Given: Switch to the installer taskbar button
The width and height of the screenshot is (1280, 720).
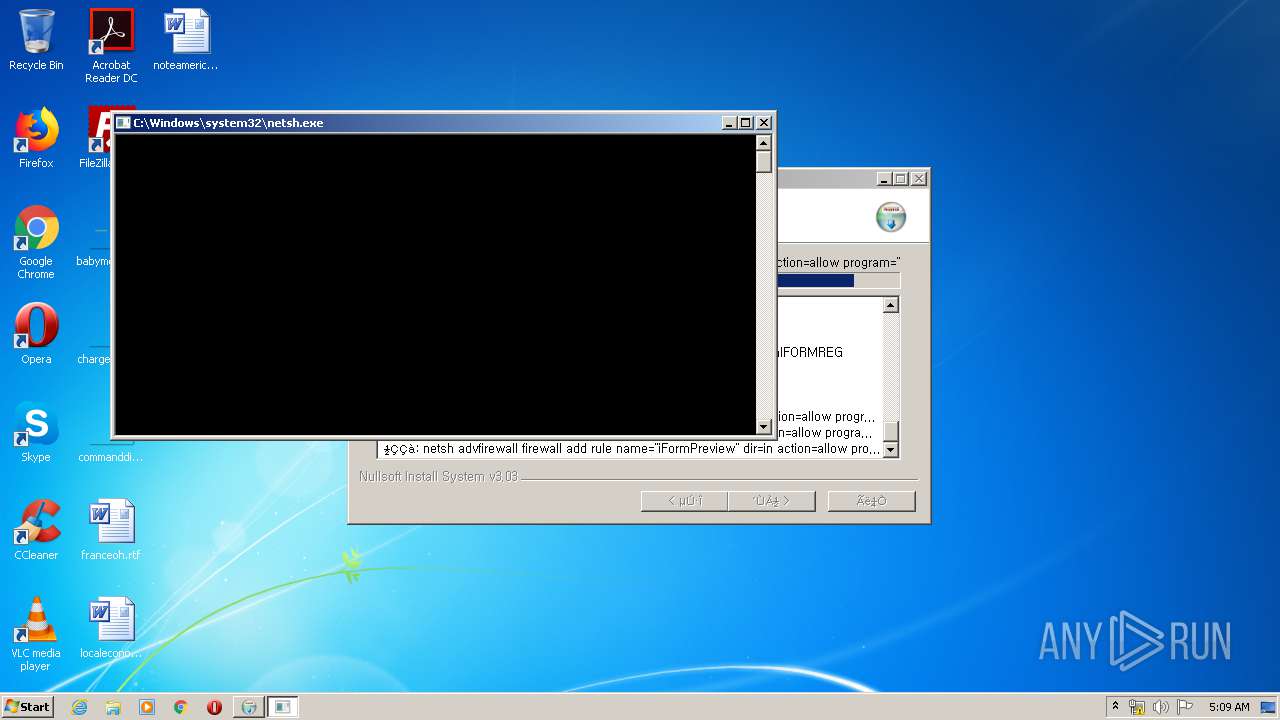Looking at the screenshot, I should [x=249, y=707].
